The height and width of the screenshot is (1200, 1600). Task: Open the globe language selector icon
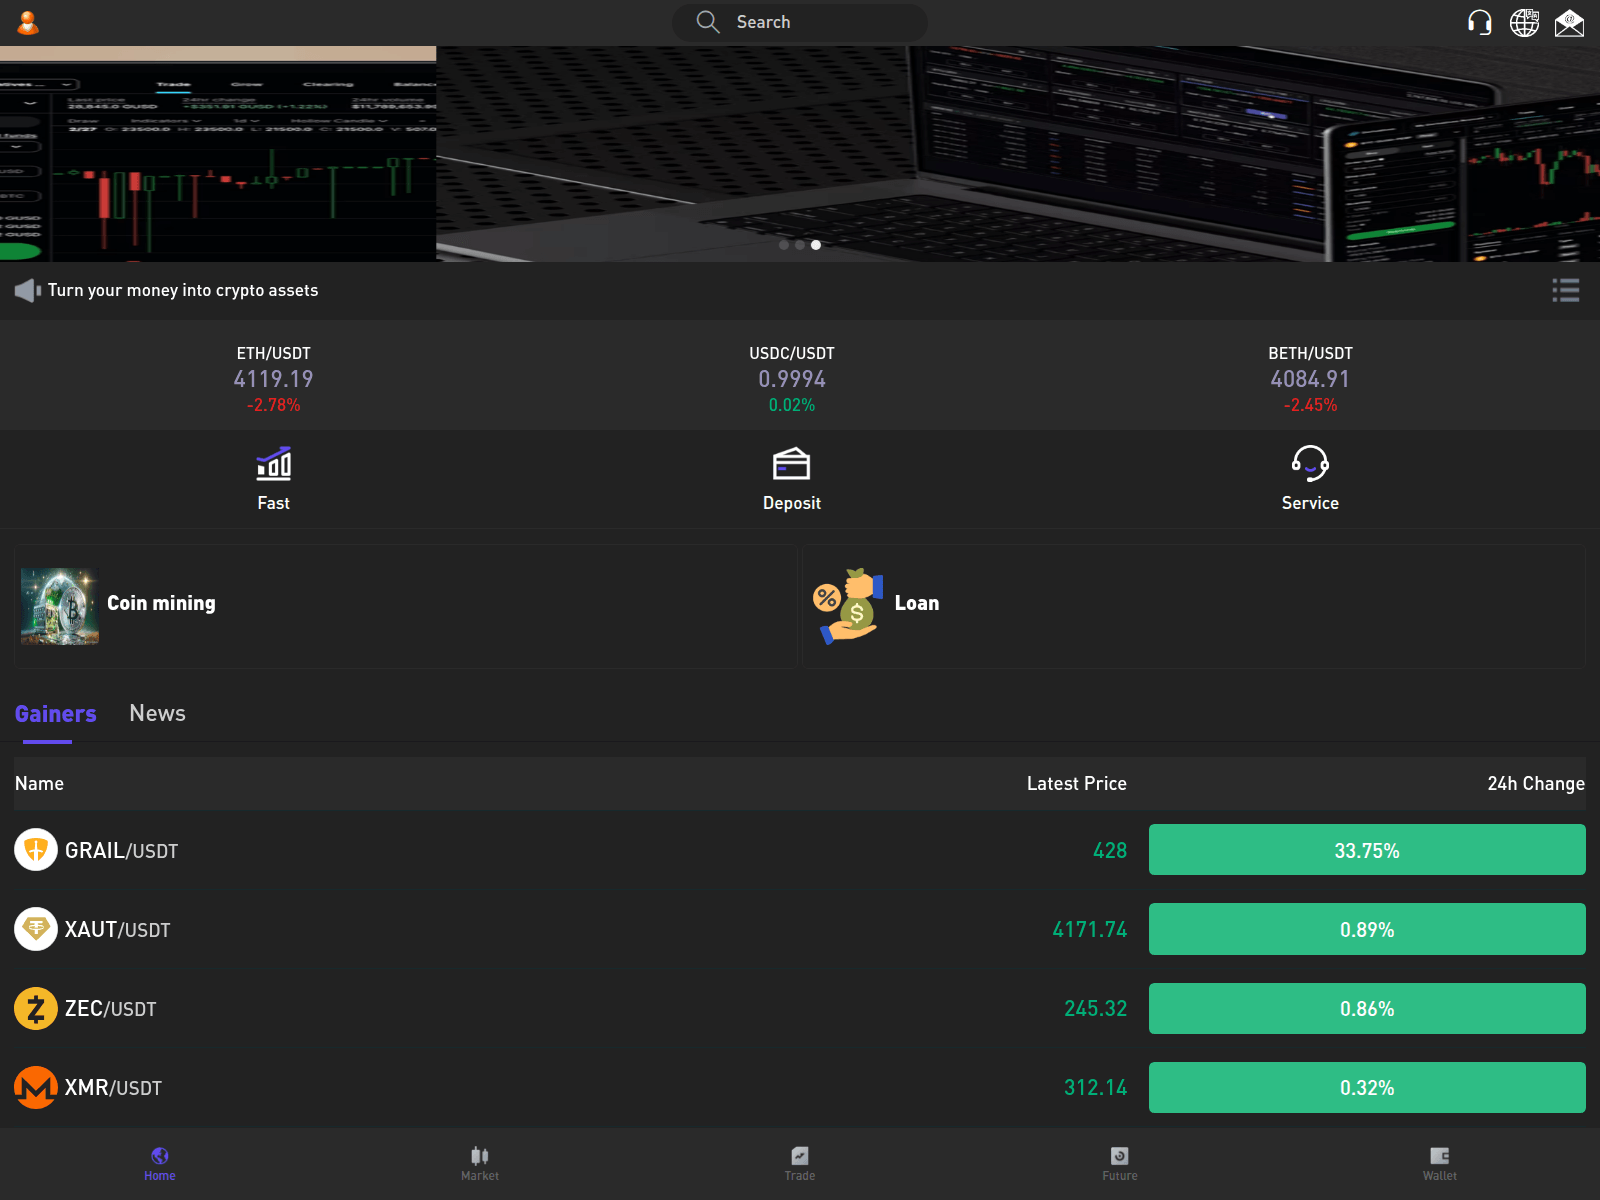tap(1524, 22)
